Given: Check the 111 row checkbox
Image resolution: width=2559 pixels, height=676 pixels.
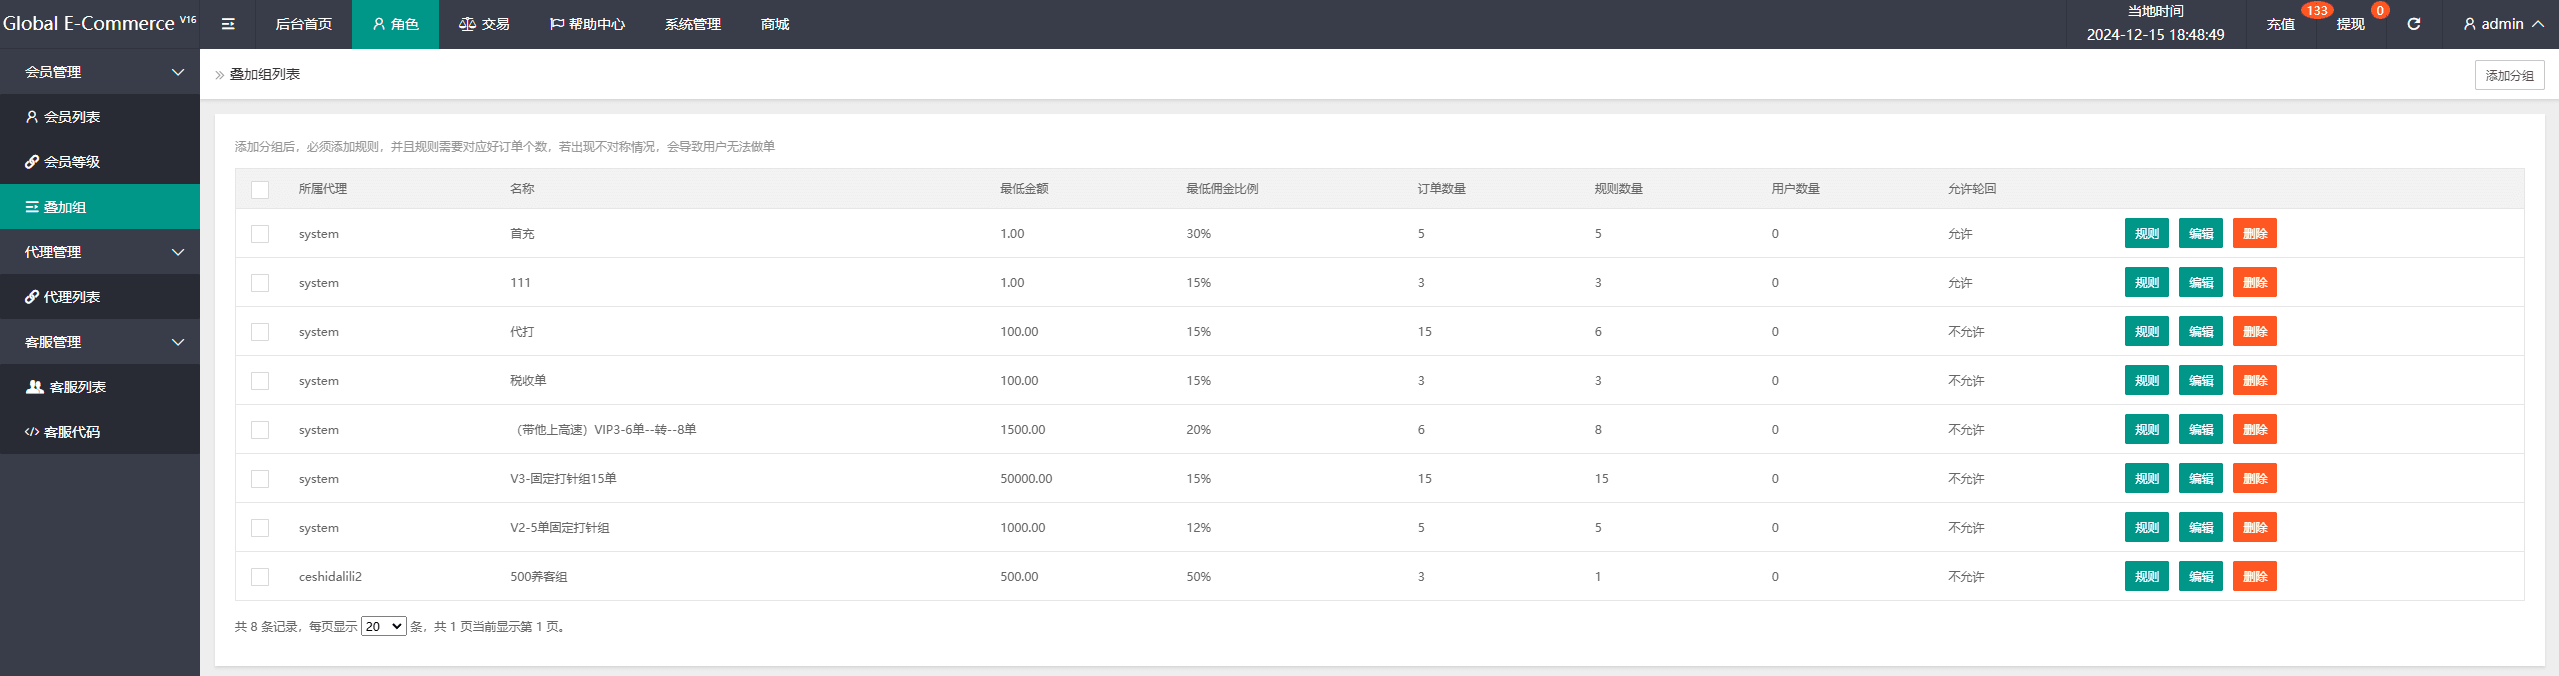Looking at the screenshot, I should (260, 283).
